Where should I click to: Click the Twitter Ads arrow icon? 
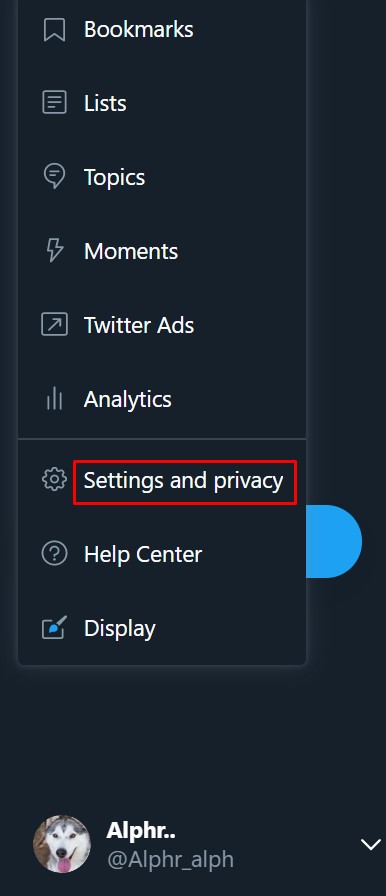(x=54, y=325)
